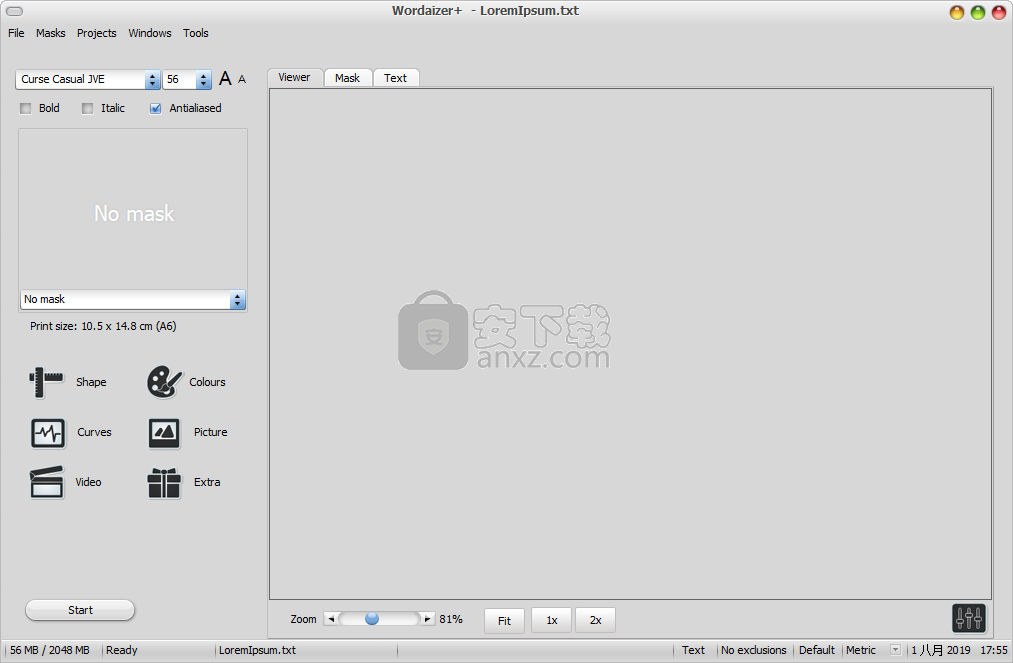1013x663 pixels.
Task: Click the Zoom slider handle
Action: (371, 619)
